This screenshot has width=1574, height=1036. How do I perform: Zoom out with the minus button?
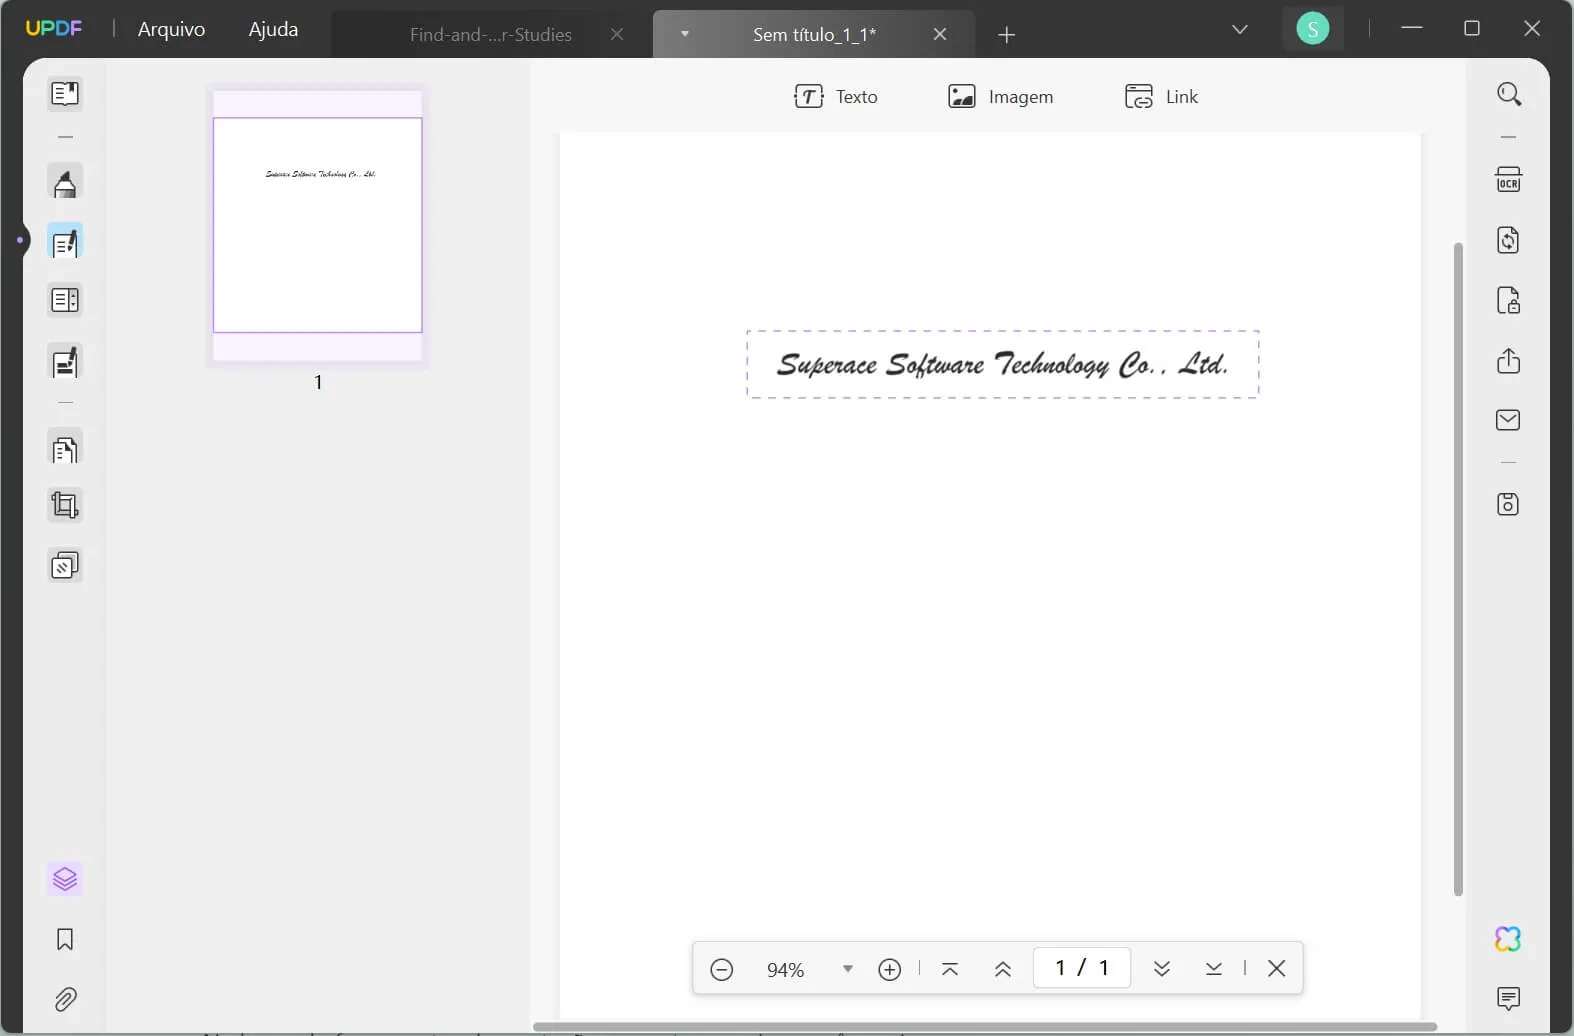click(722, 969)
